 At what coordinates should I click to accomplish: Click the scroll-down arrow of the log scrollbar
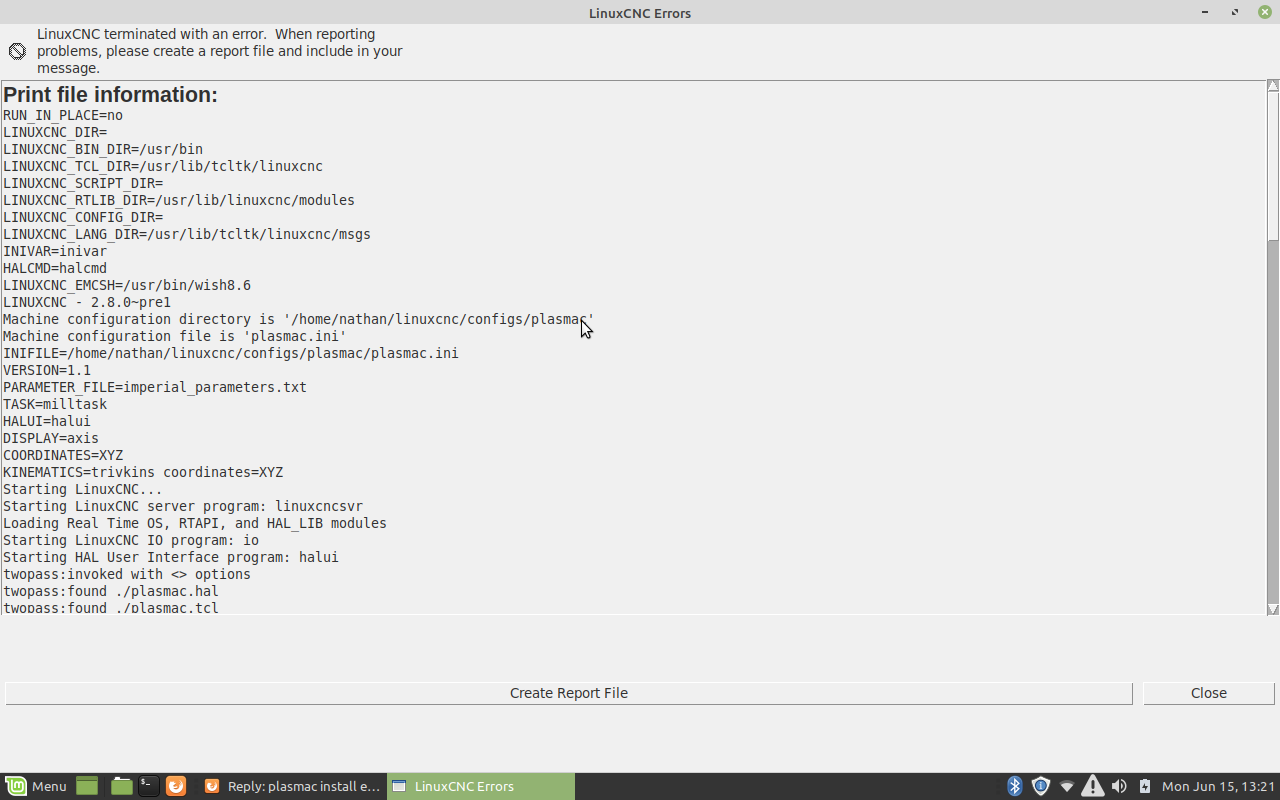1273,608
